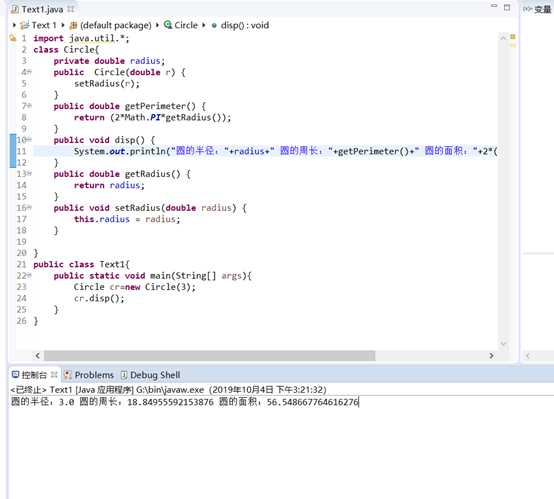Collapse the disp method fold at line 10

pyautogui.click(x=30, y=140)
